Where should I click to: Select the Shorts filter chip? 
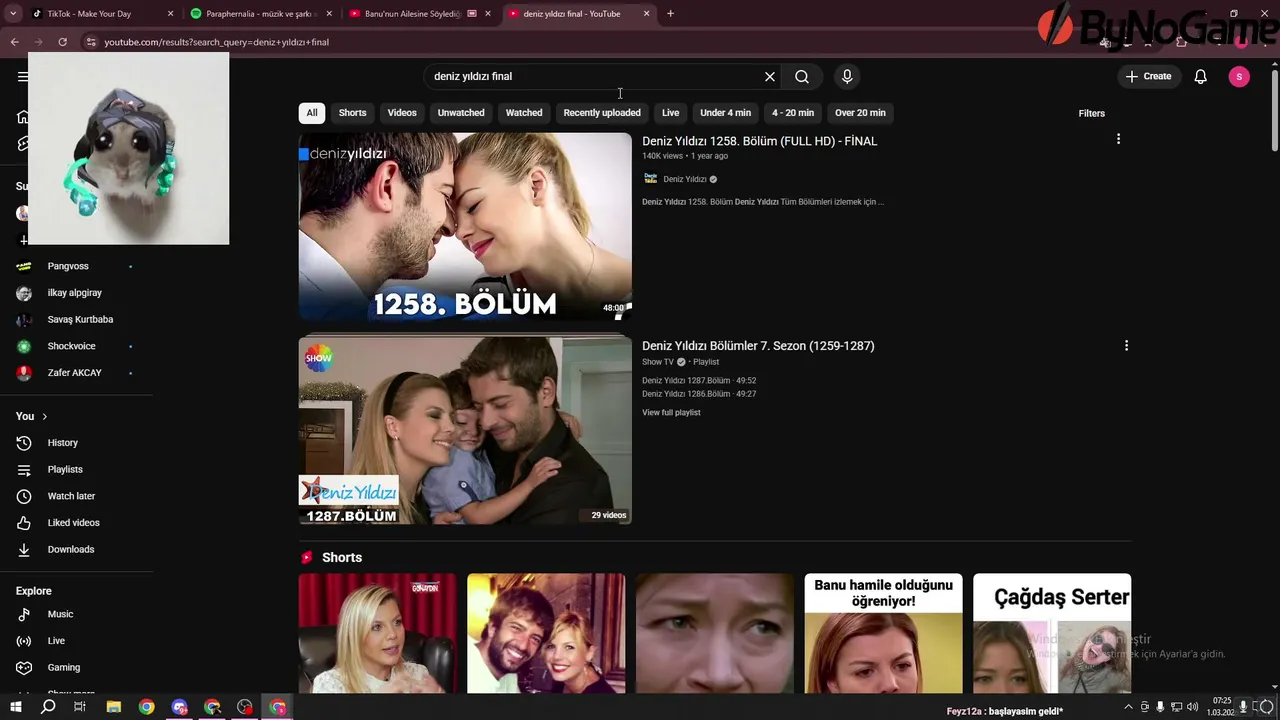pos(352,113)
